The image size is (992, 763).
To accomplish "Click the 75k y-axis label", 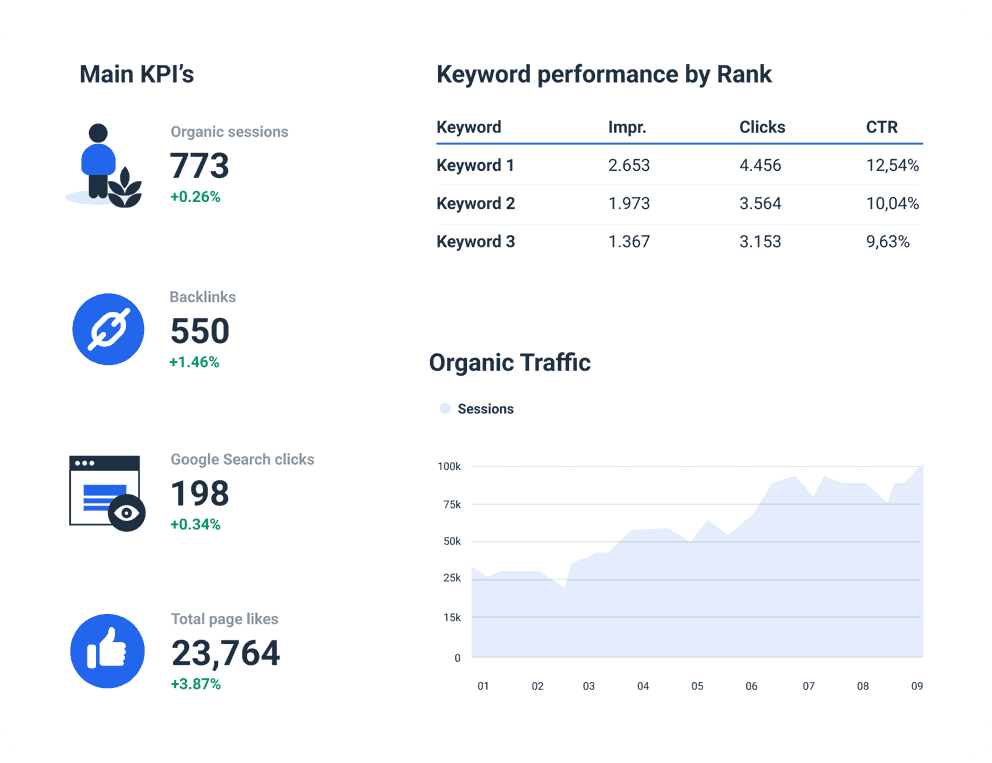I will point(452,504).
